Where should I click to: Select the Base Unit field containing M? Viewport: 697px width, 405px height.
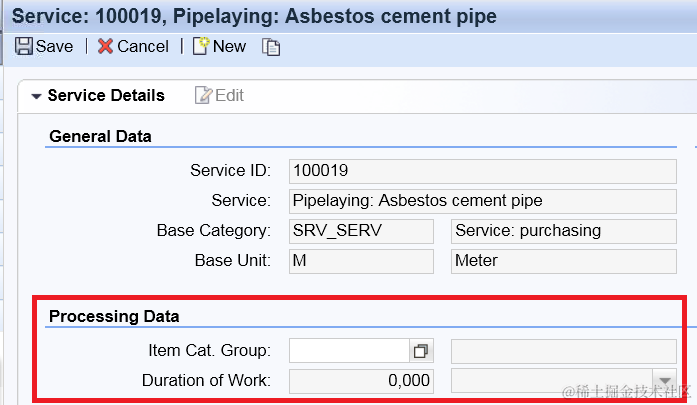click(361, 261)
